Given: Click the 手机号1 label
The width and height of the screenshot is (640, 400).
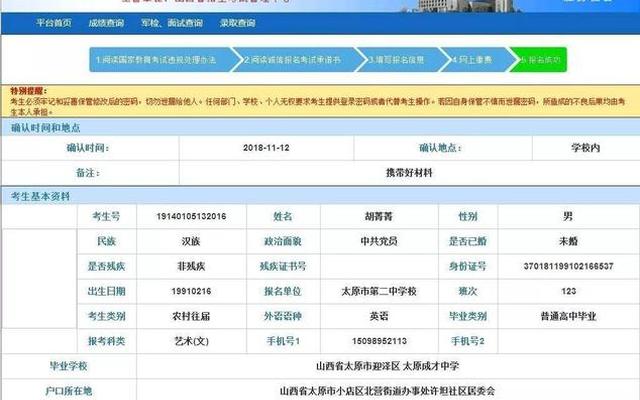Looking at the screenshot, I should coord(283,341).
